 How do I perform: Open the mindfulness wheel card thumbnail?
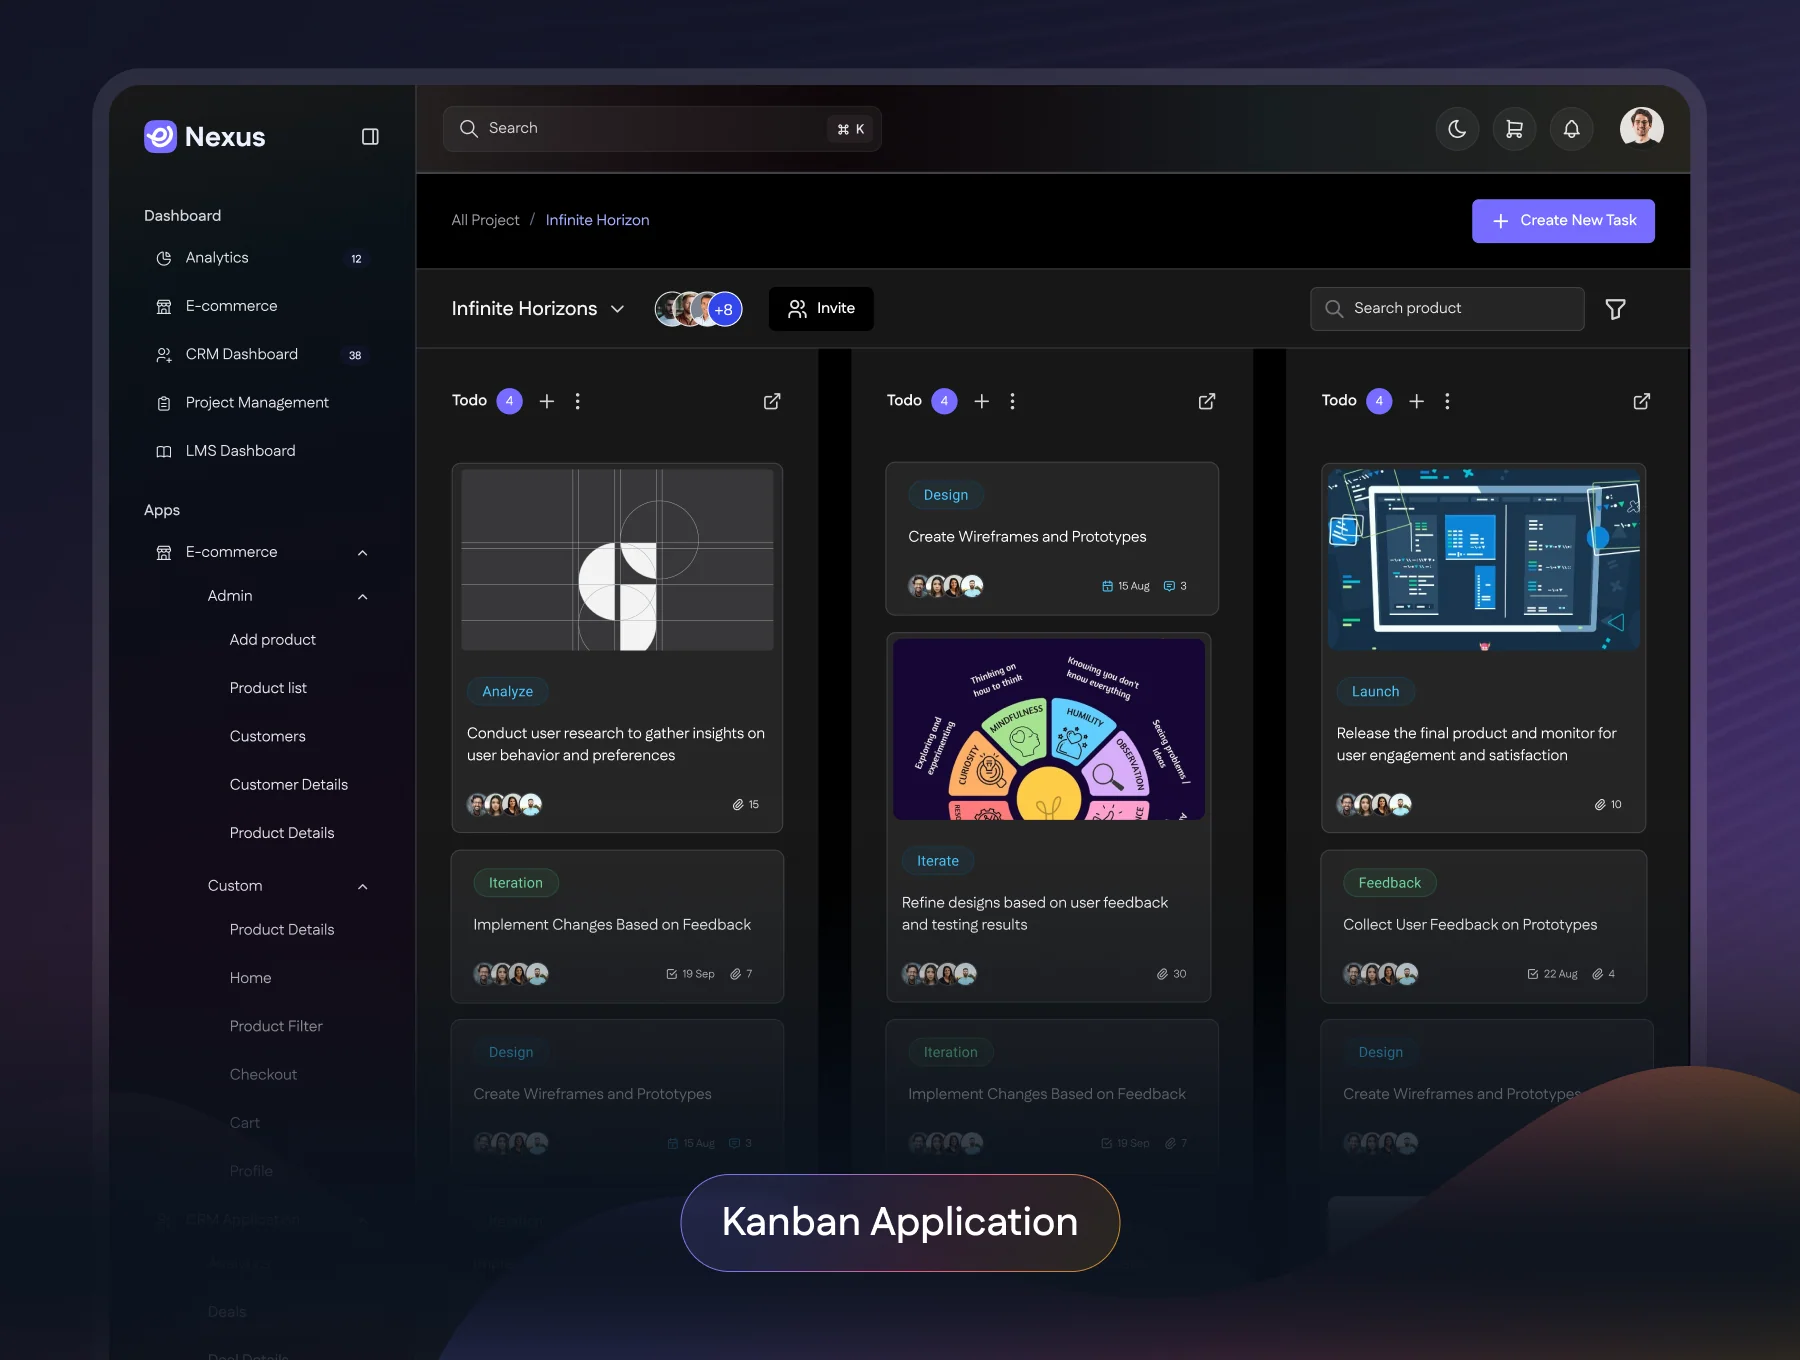1049,730
